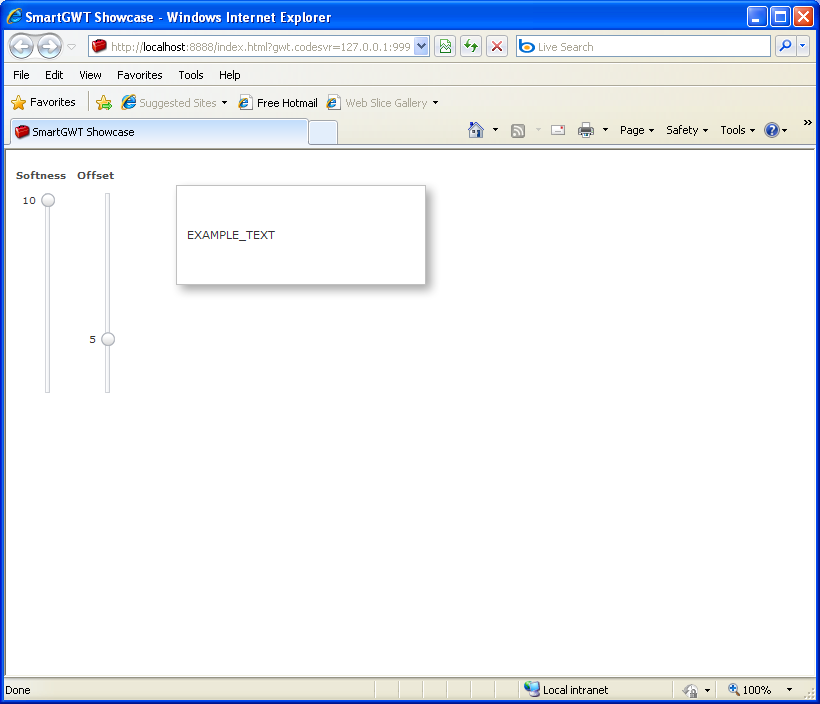Click the Softness slider thumb
This screenshot has height=704, width=820.
[x=48, y=200]
